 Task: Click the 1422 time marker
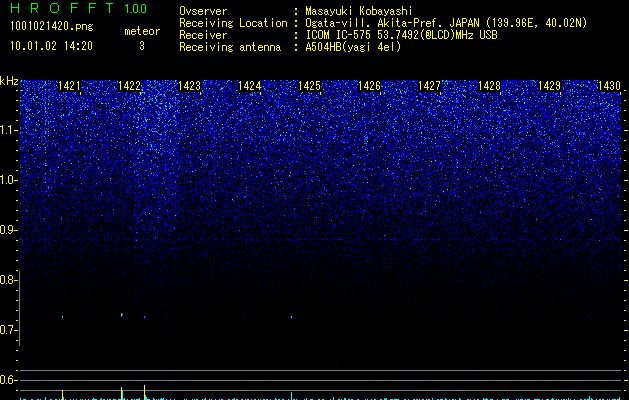click(x=130, y=86)
